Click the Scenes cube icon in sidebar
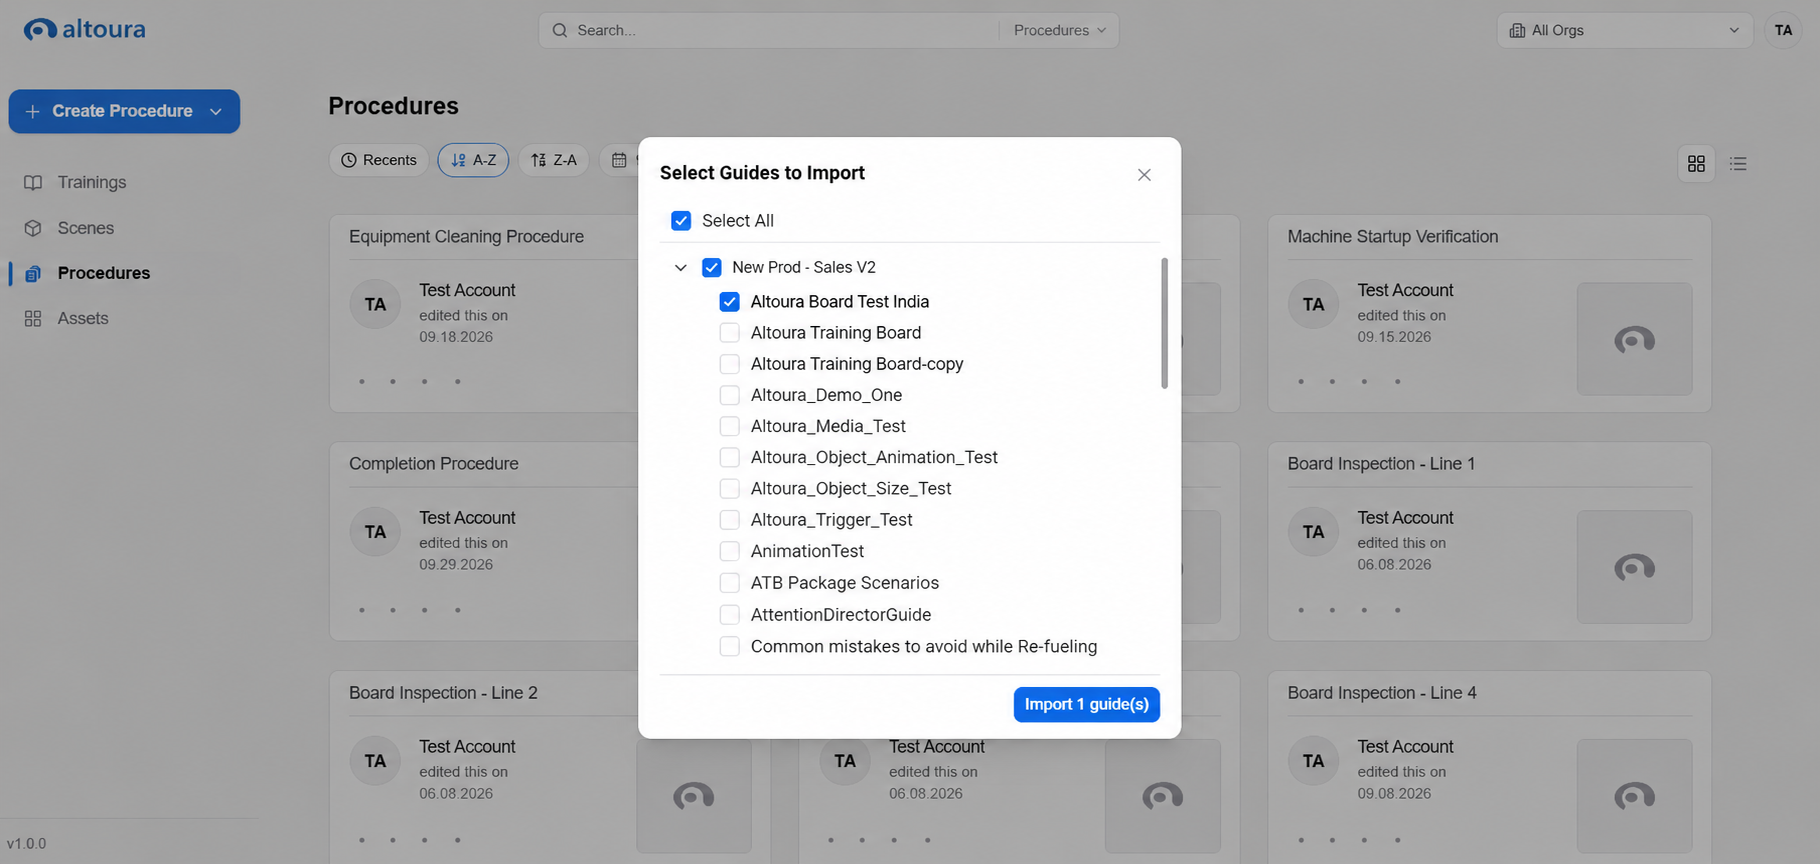 pyautogui.click(x=33, y=228)
